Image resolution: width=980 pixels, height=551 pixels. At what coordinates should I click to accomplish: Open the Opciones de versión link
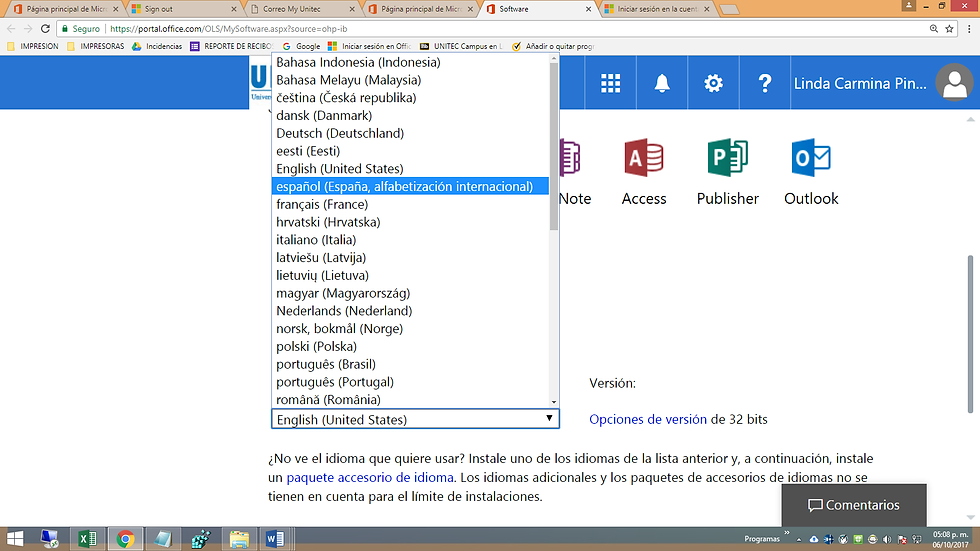point(648,419)
